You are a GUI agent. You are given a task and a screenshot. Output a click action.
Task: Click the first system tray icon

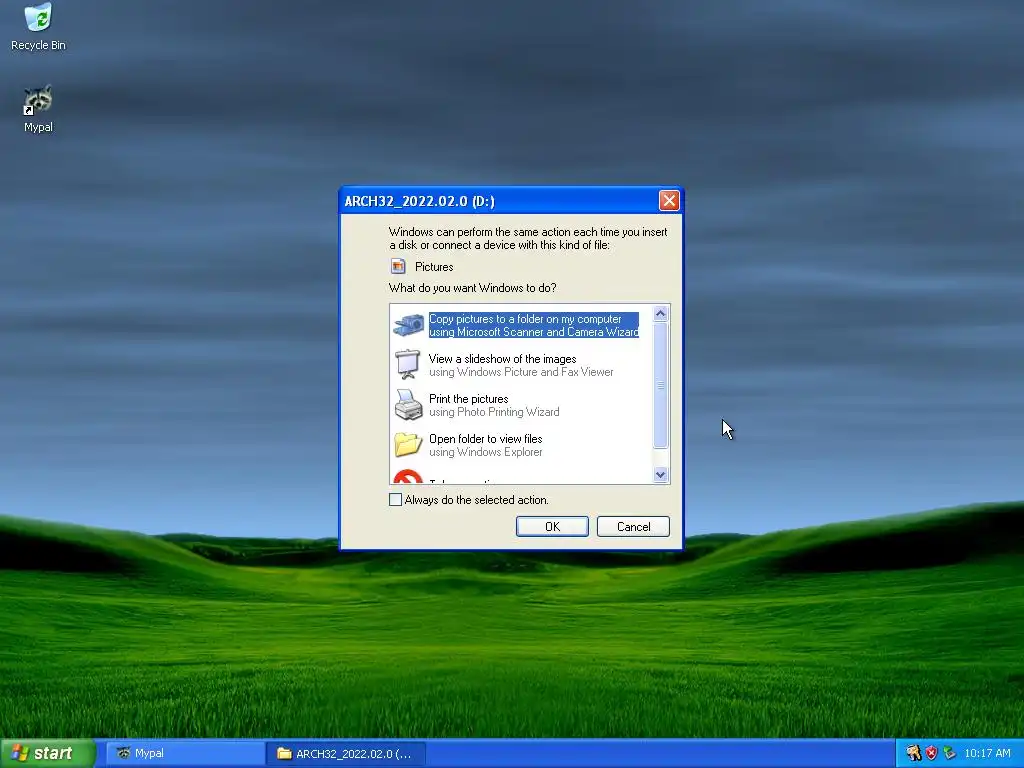(x=913, y=753)
